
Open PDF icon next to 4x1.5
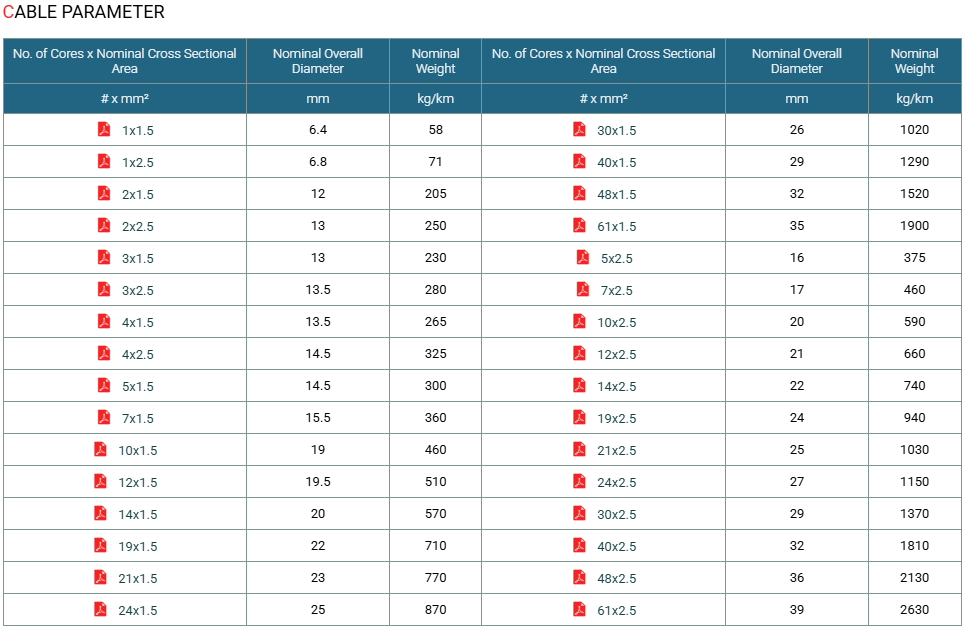[x=104, y=321]
